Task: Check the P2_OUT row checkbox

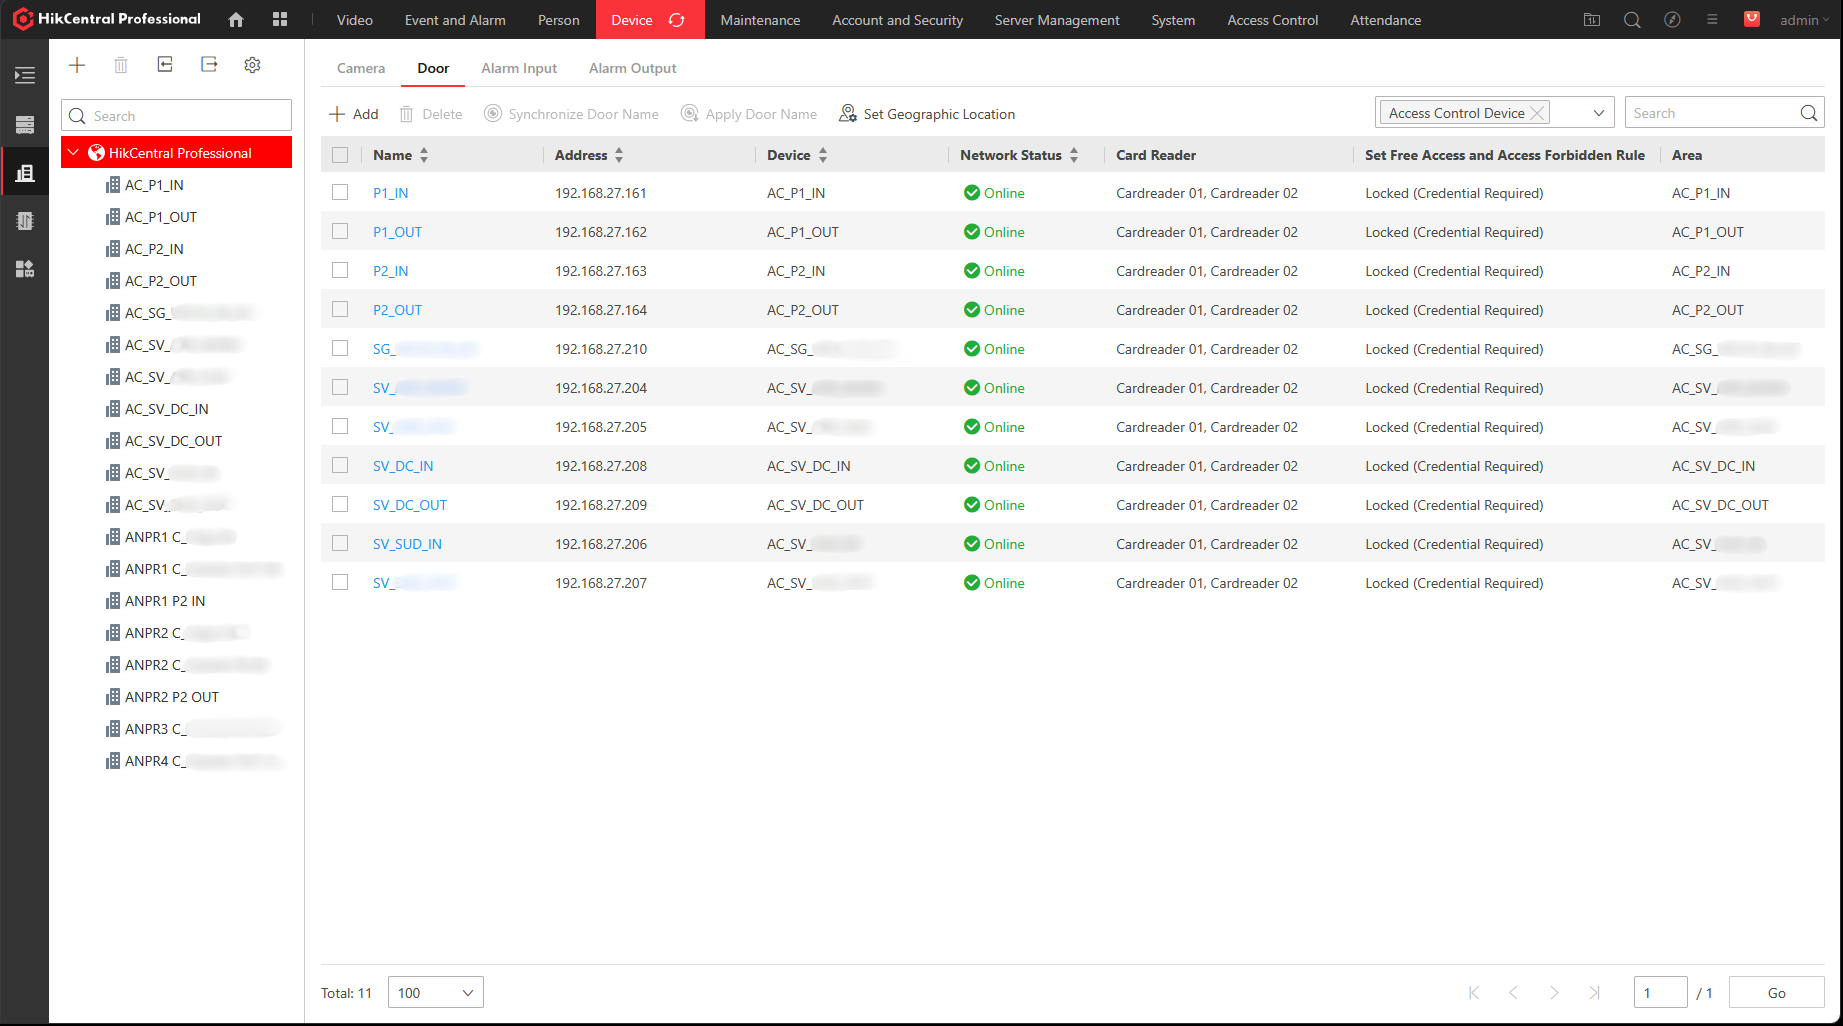Action: tap(340, 309)
